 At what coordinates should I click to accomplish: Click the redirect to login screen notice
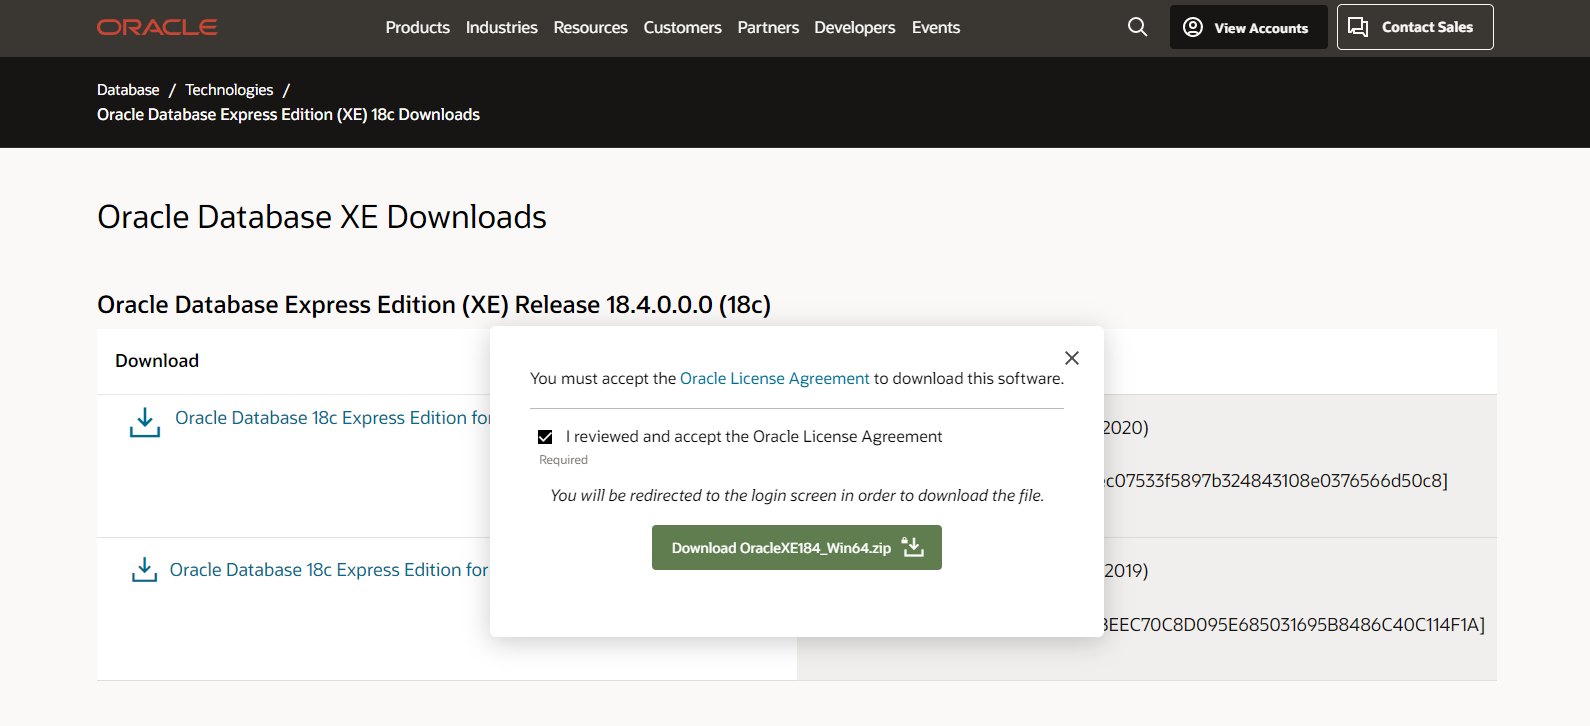[797, 496]
